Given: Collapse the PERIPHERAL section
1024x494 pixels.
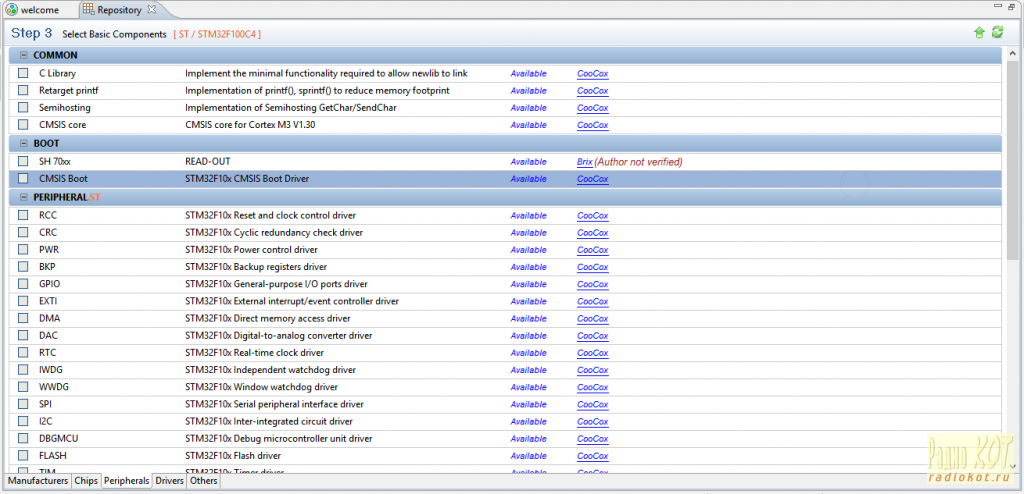Looking at the screenshot, I should click(23, 197).
